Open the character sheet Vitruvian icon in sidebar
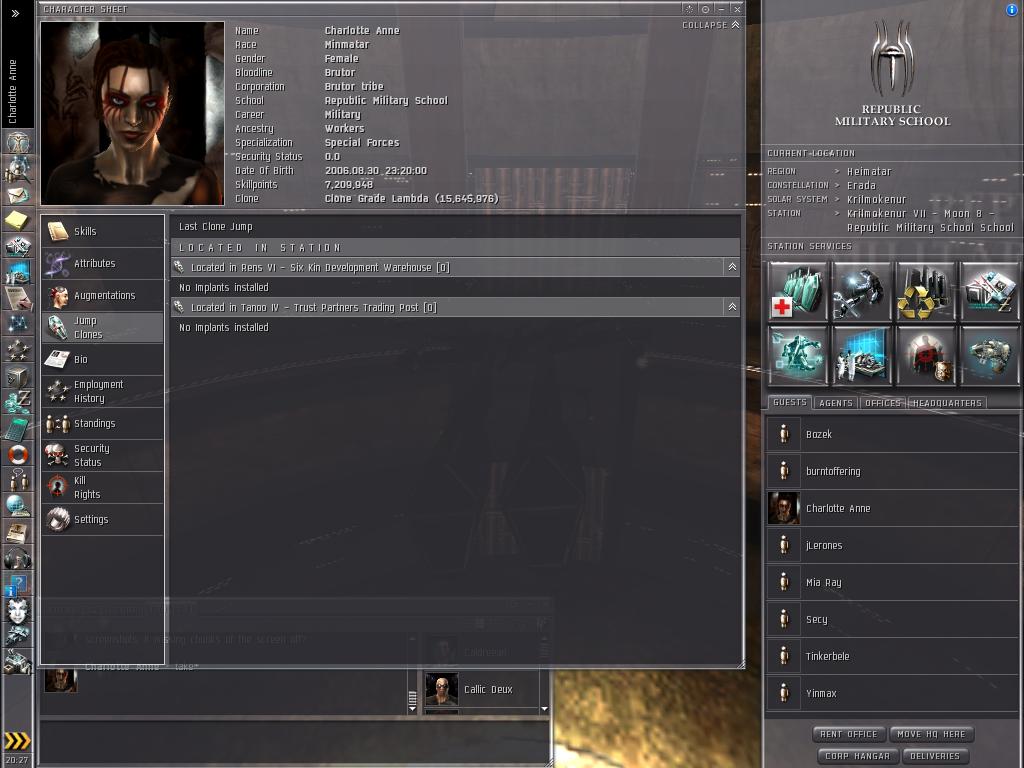 coord(18,142)
